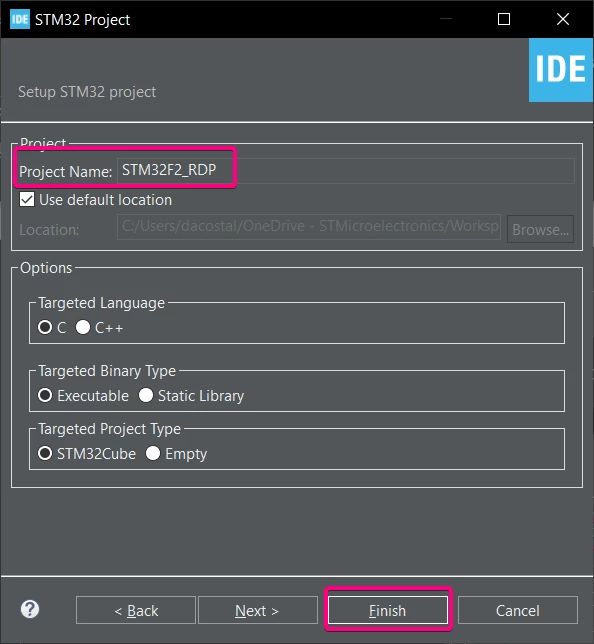Choose Executable binary type
Screen dimensions: 594x644
coord(45,396)
